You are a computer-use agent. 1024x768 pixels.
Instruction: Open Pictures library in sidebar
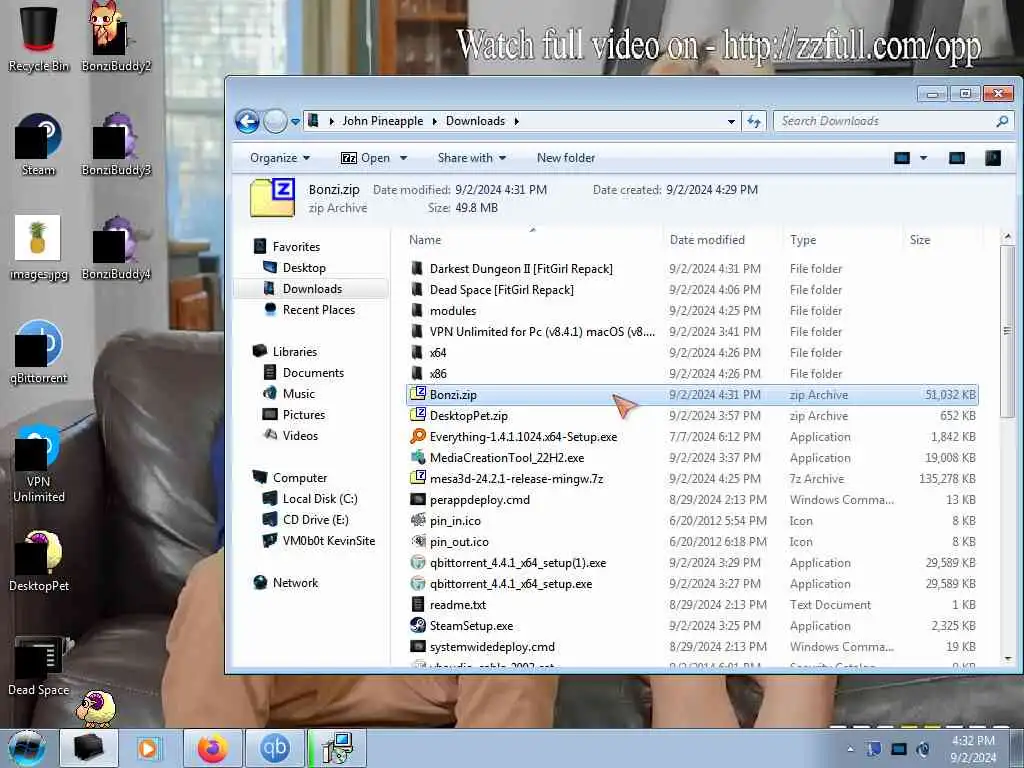coord(304,414)
